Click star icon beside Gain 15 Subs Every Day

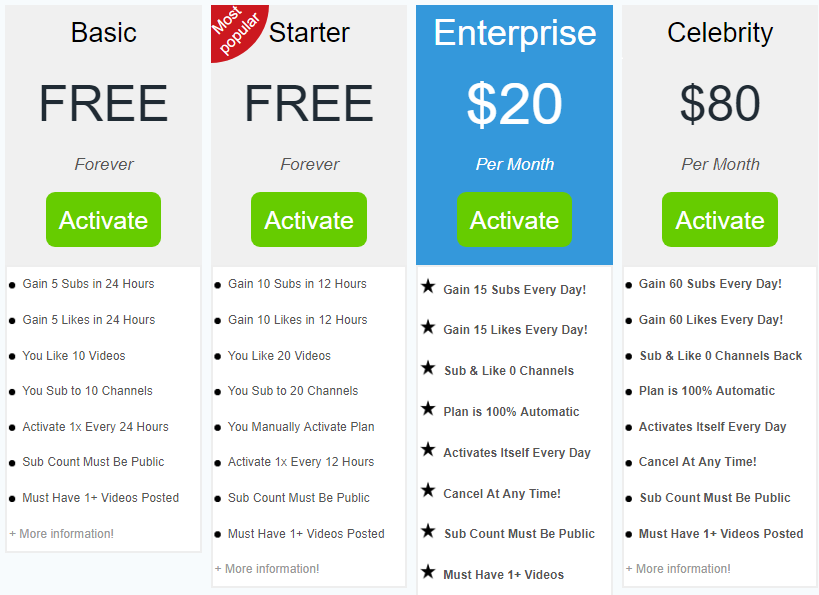[428, 286]
